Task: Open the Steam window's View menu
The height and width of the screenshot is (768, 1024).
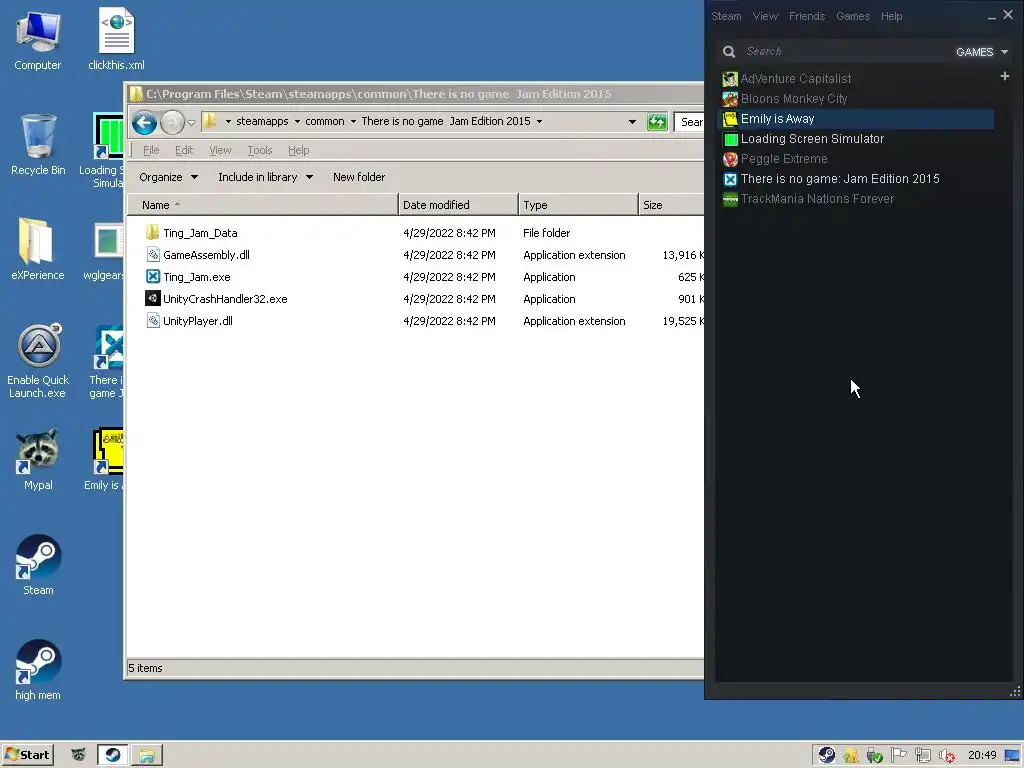Action: (765, 16)
